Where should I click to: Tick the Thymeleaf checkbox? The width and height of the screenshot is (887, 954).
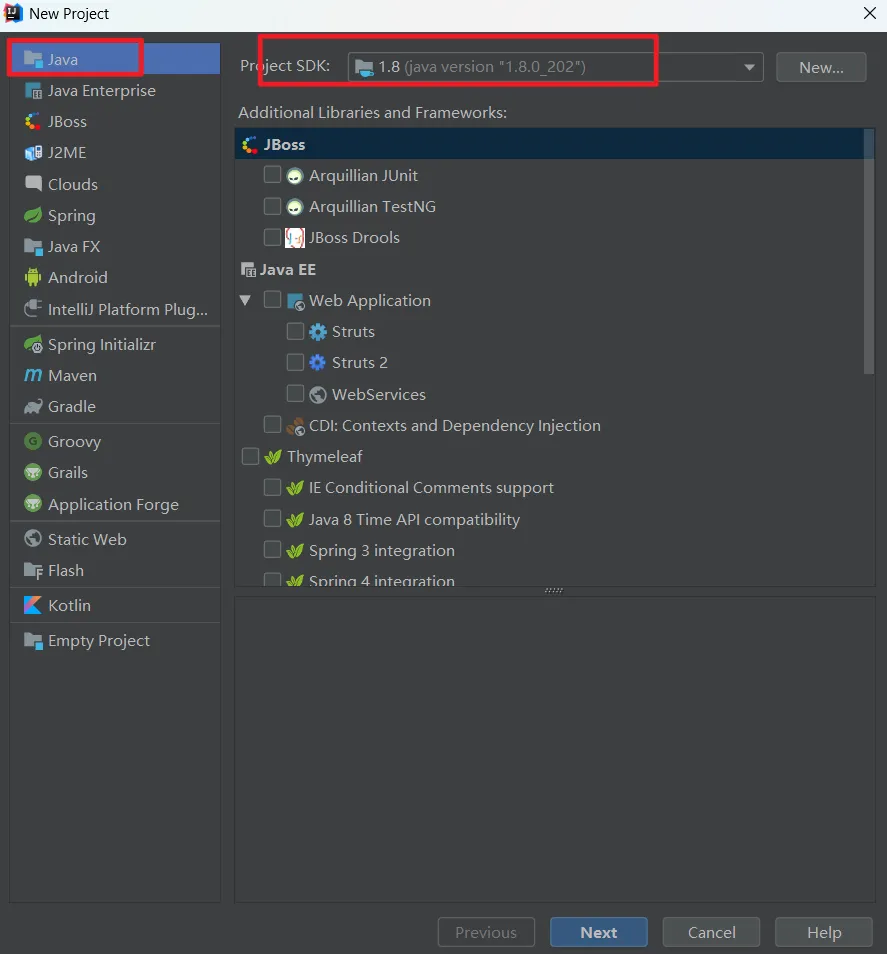[x=251, y=456]
